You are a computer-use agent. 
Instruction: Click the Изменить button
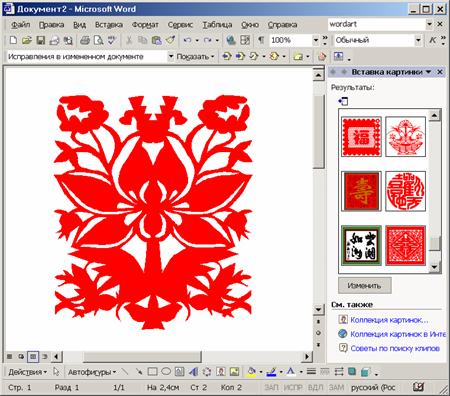coord(365,285)
